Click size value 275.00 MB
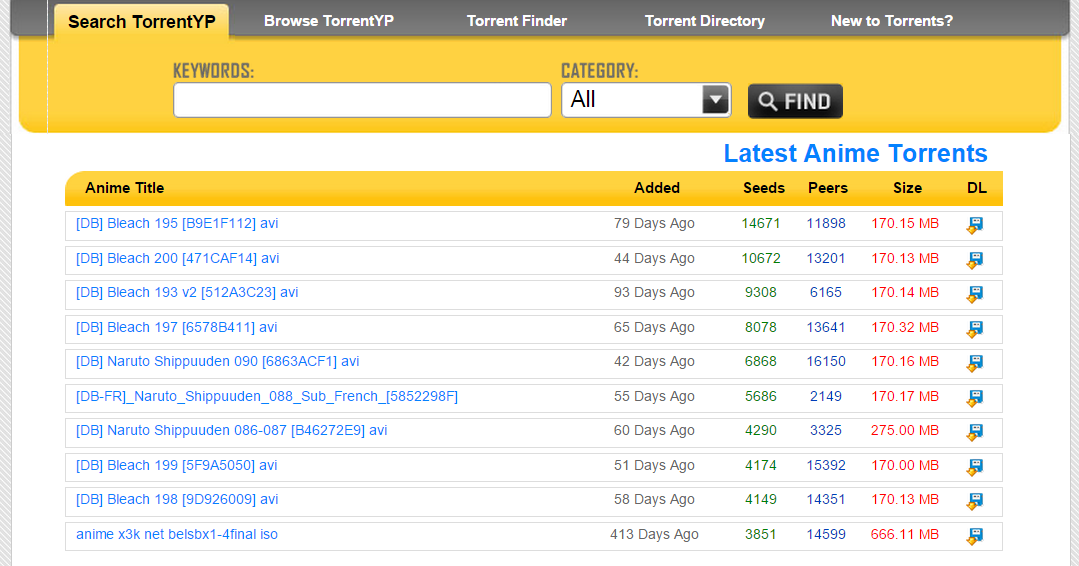 coord(905,431)
